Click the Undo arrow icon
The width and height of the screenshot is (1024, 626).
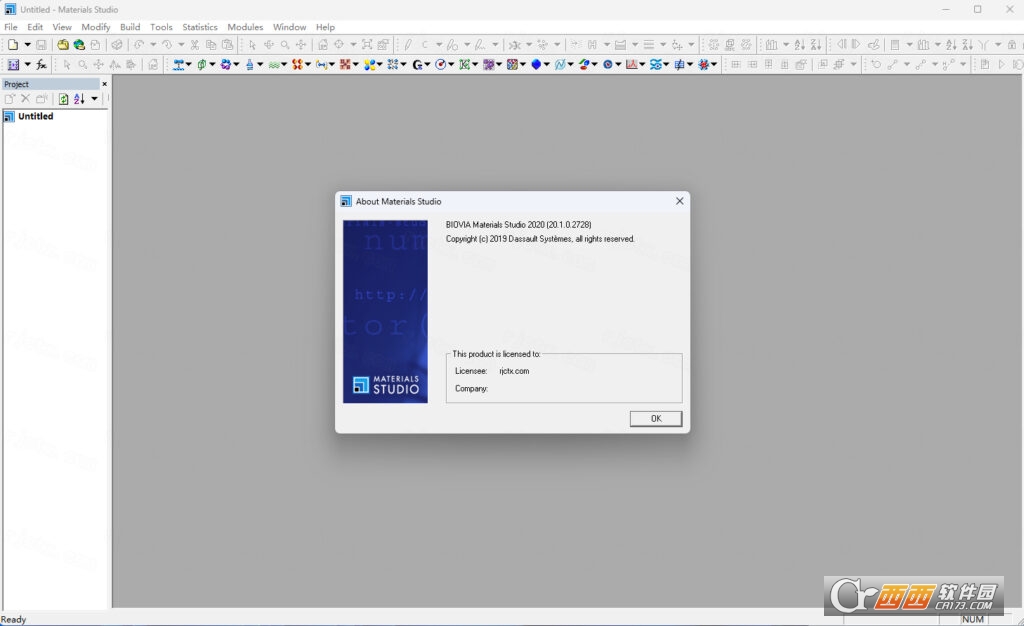point(138,44)
